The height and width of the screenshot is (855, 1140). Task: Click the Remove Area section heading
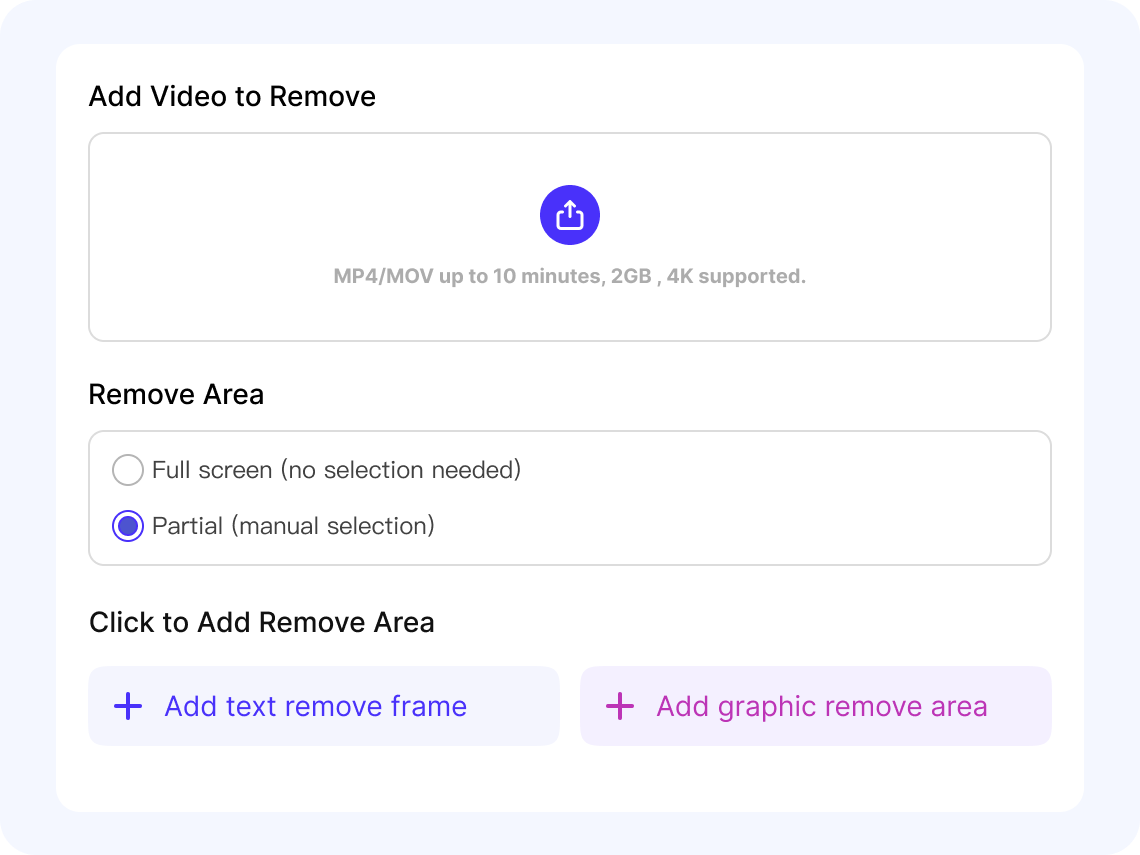[176, 394]
